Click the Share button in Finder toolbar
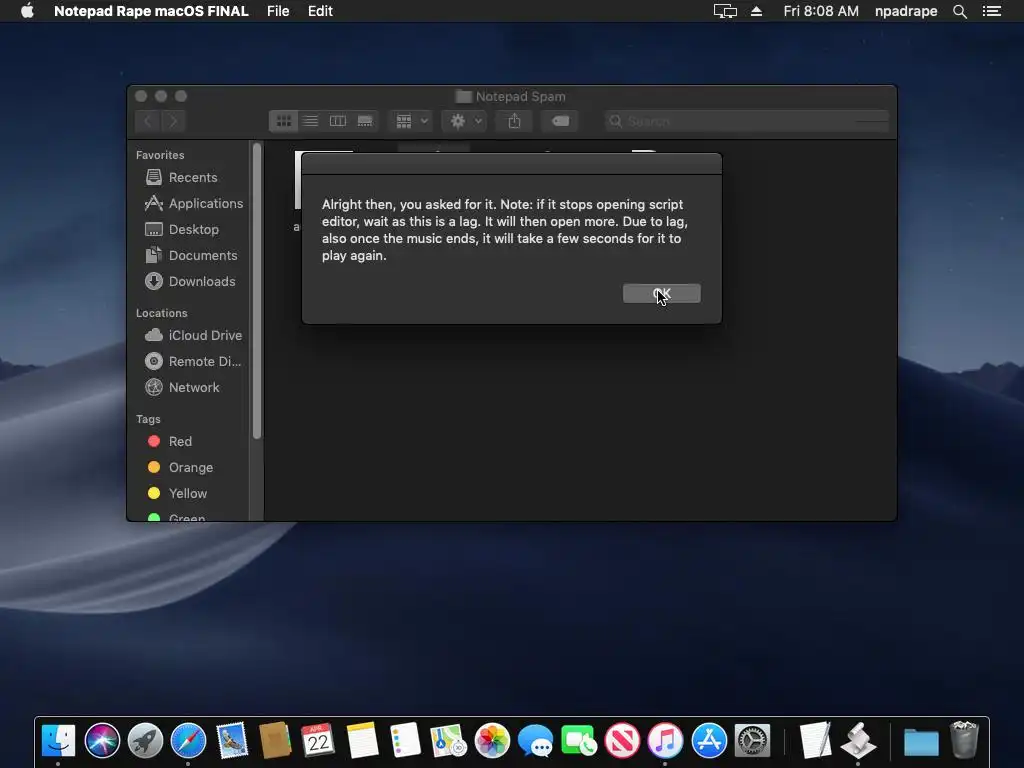 coord(515,121)
